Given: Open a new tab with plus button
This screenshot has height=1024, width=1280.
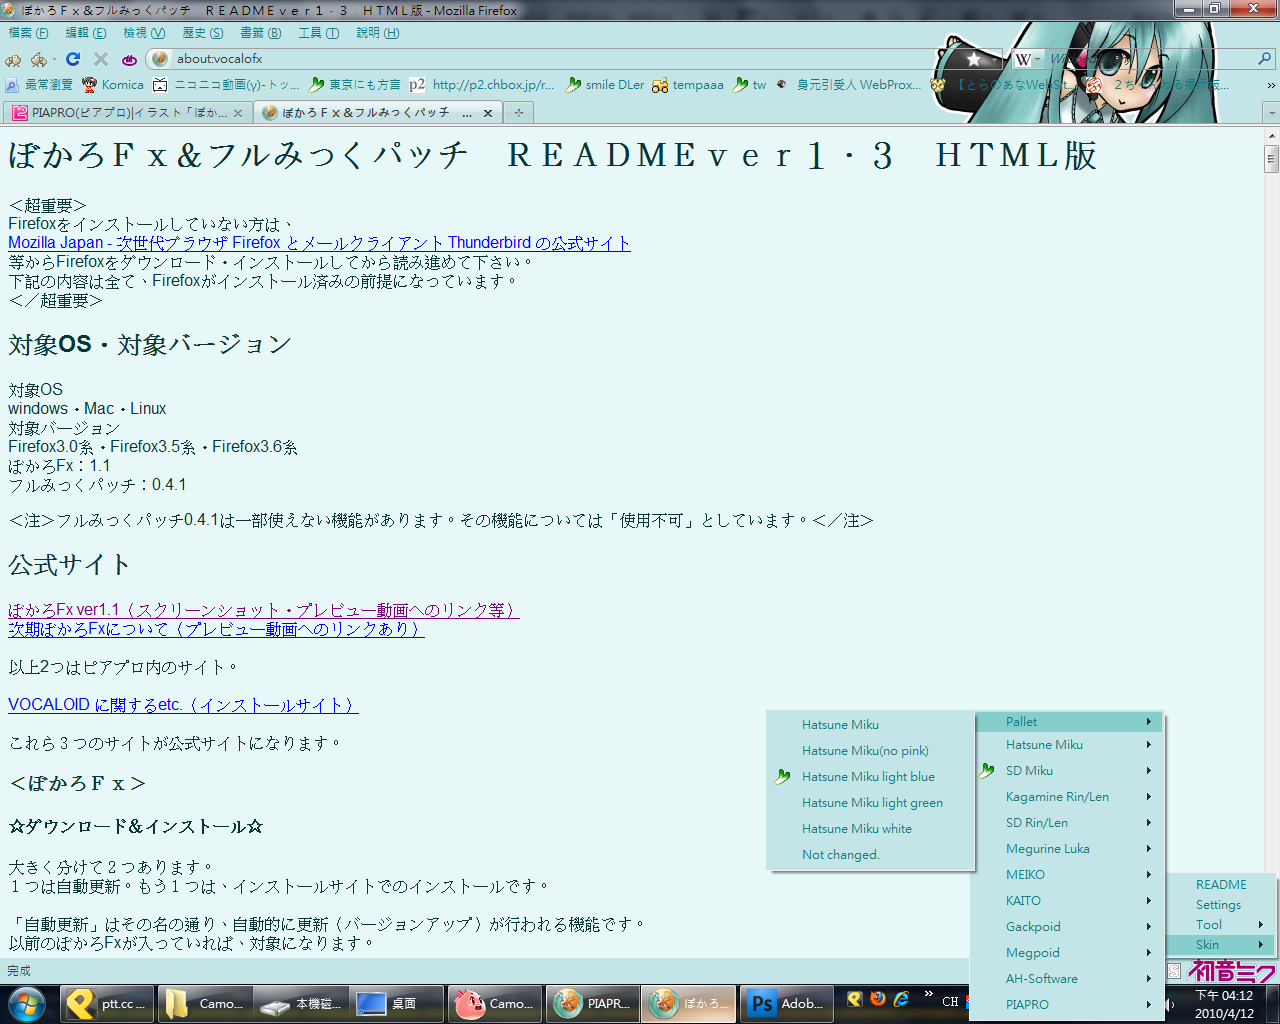Looking at the screenshot, I should (519, 113).
